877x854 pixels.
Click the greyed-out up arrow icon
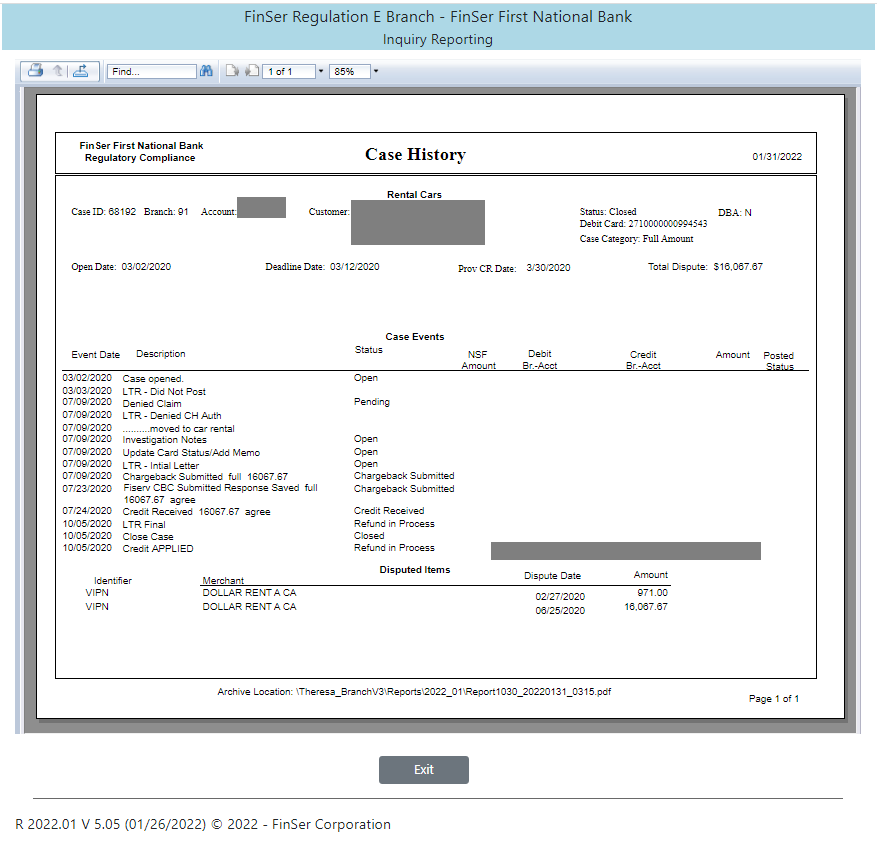pyautogui.click(x=58, y=71)
